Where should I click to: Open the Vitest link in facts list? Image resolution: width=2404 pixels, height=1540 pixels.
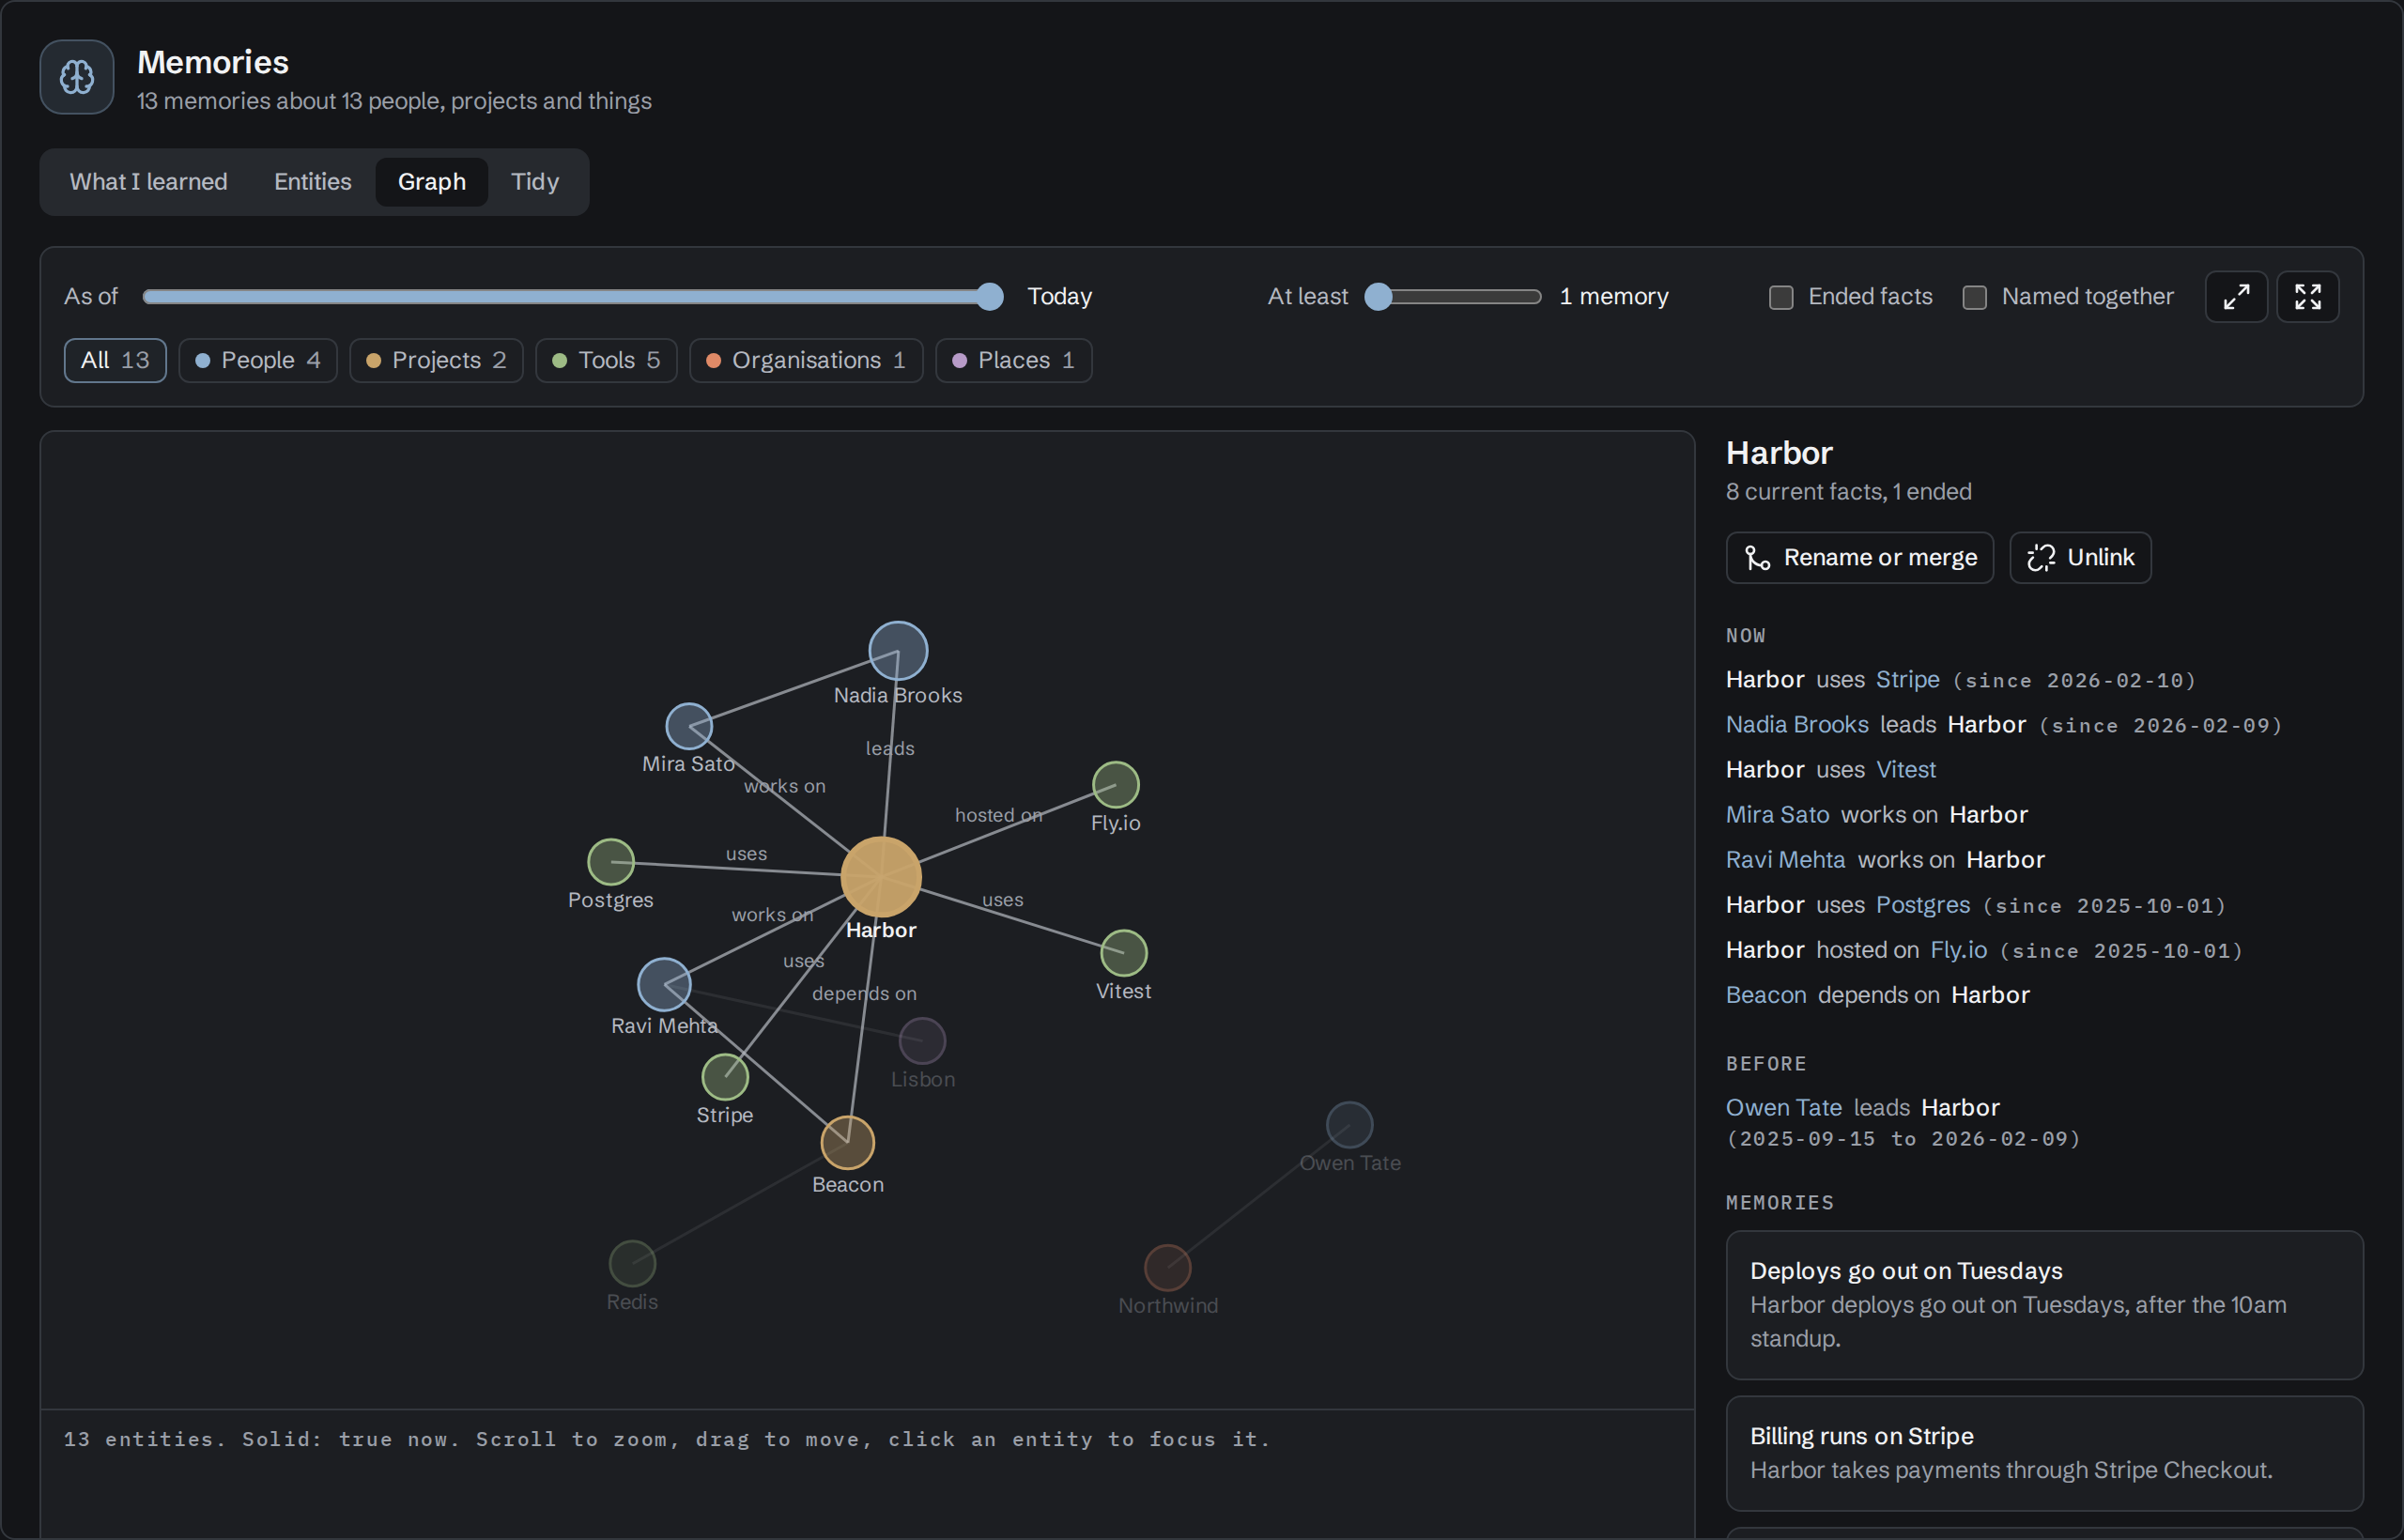click(x=1906, y=769)
